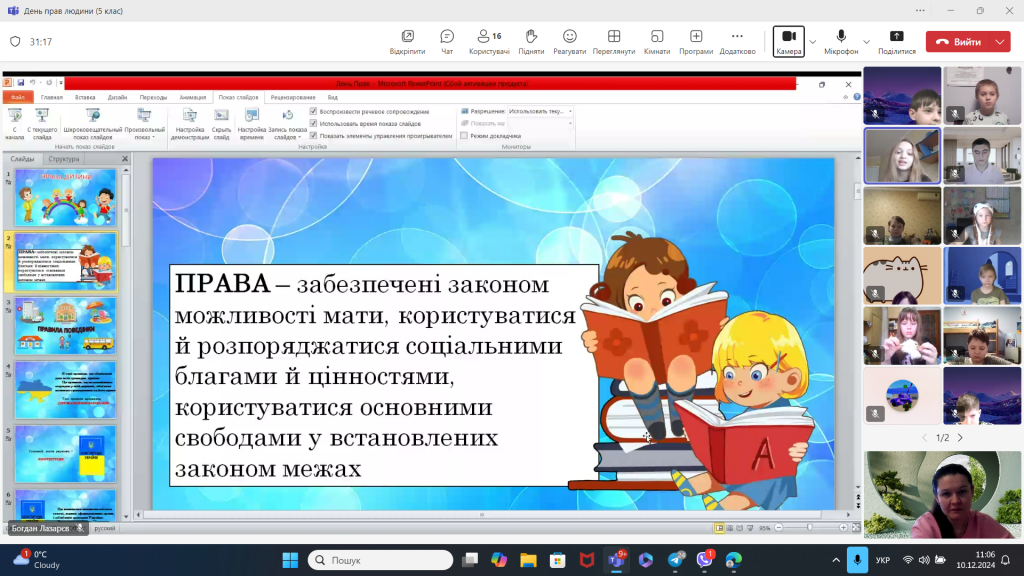
Task: Hide current slide with Скрыть слайд
Action: [x=220, y=124]
